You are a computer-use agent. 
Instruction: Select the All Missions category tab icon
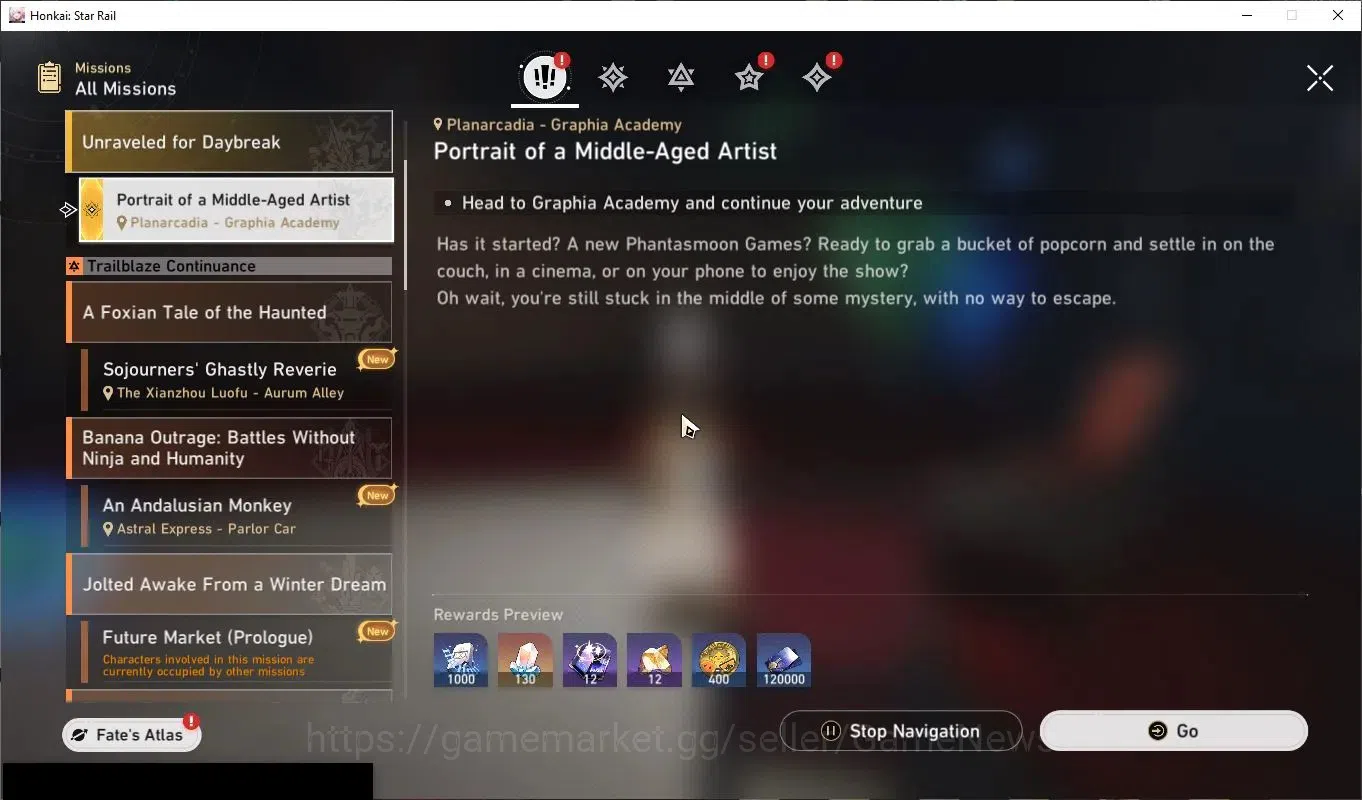tap(545, 77)
